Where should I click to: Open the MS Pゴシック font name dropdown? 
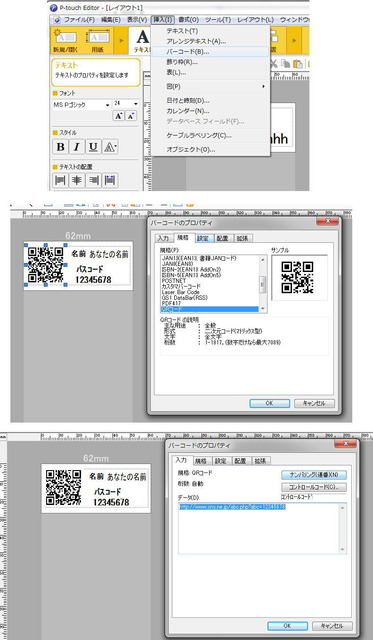(107, 104)
